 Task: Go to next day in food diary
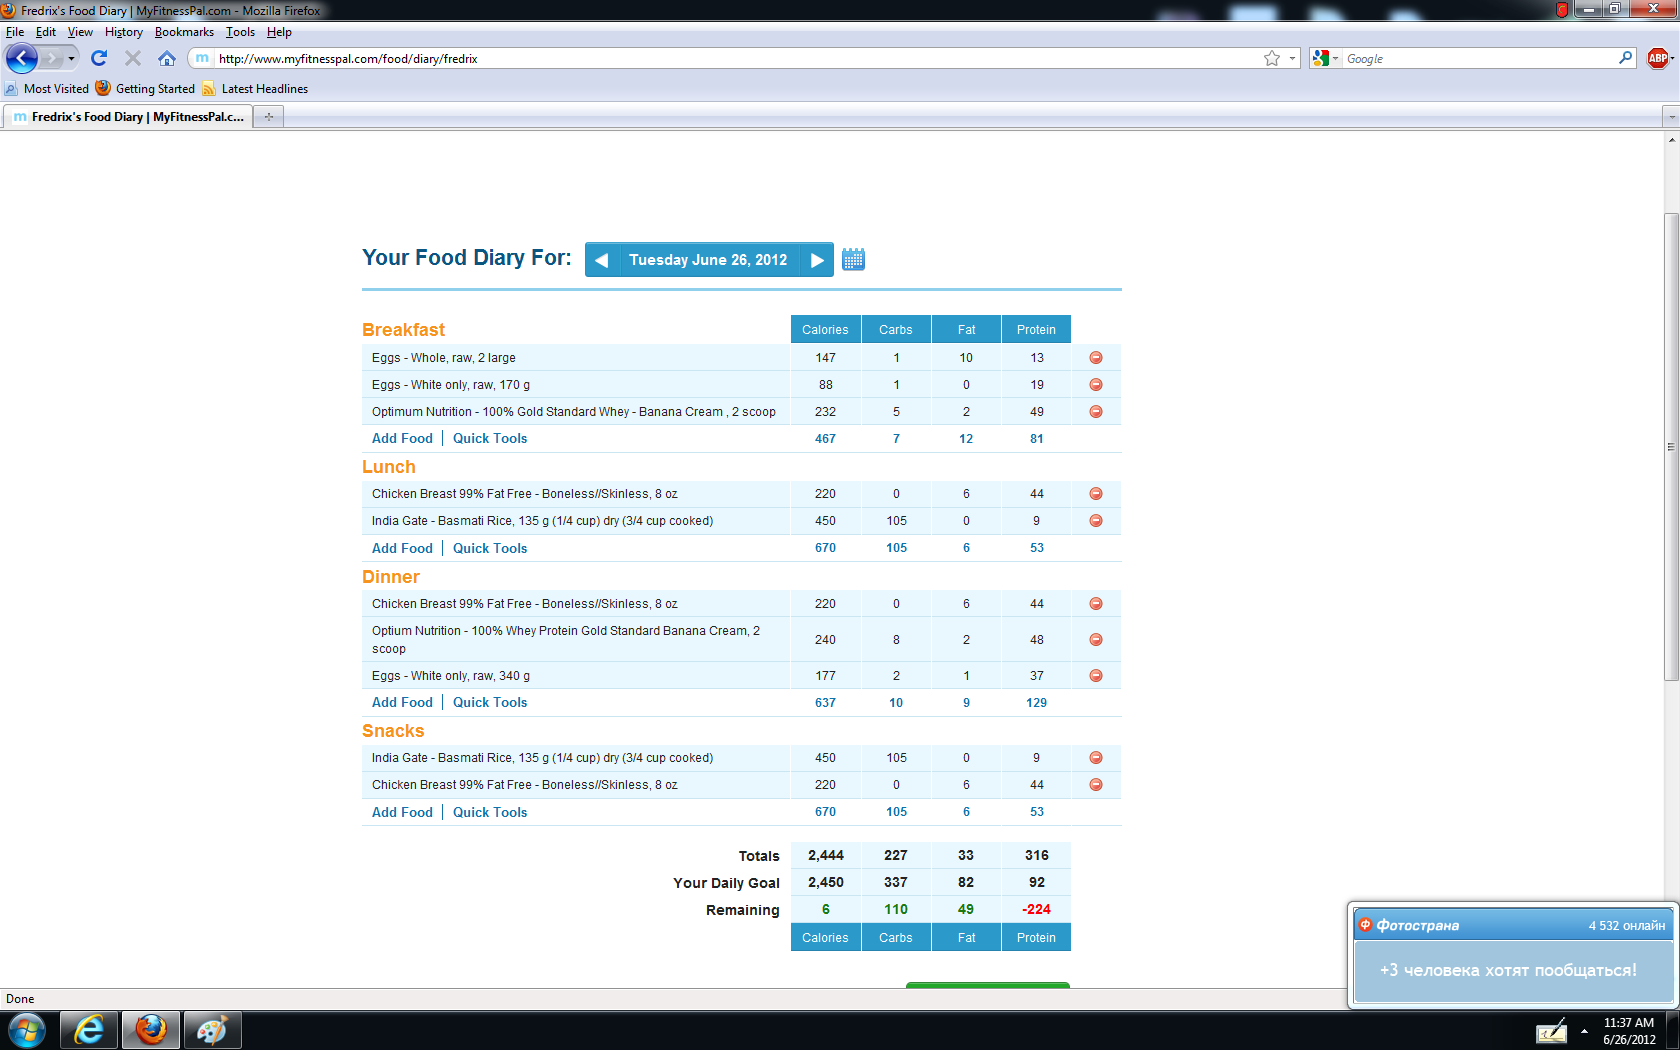817,260
